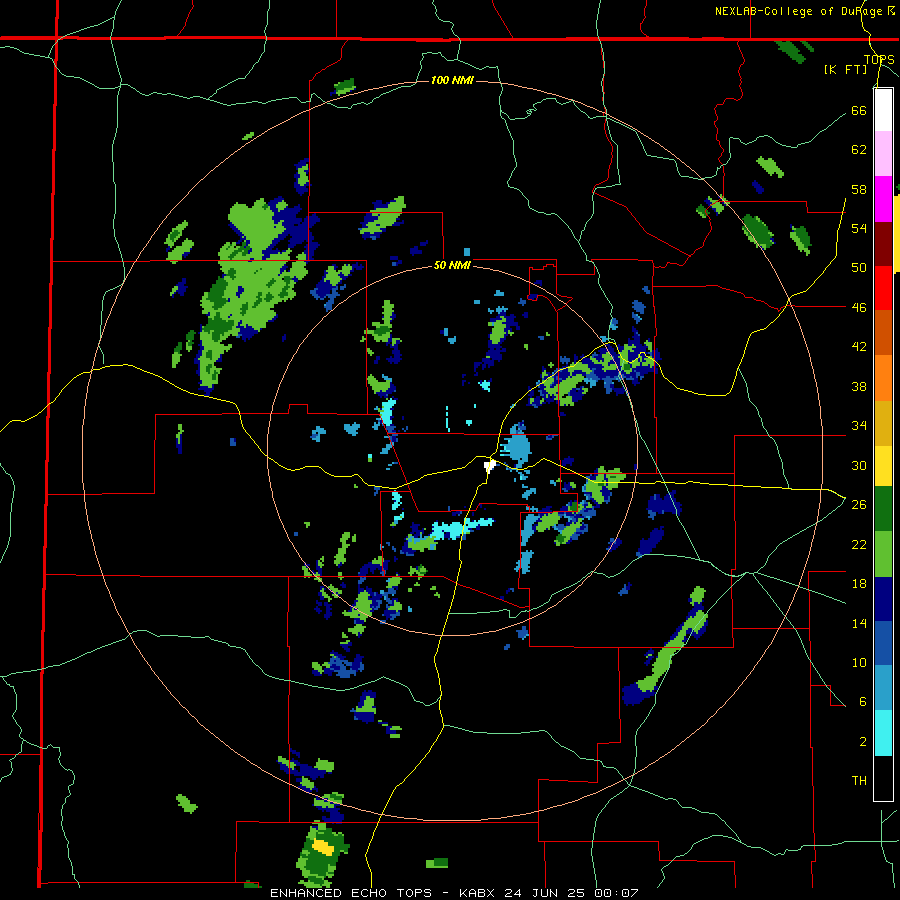Click the light green legend band beside 22

(x=883, y=554)
